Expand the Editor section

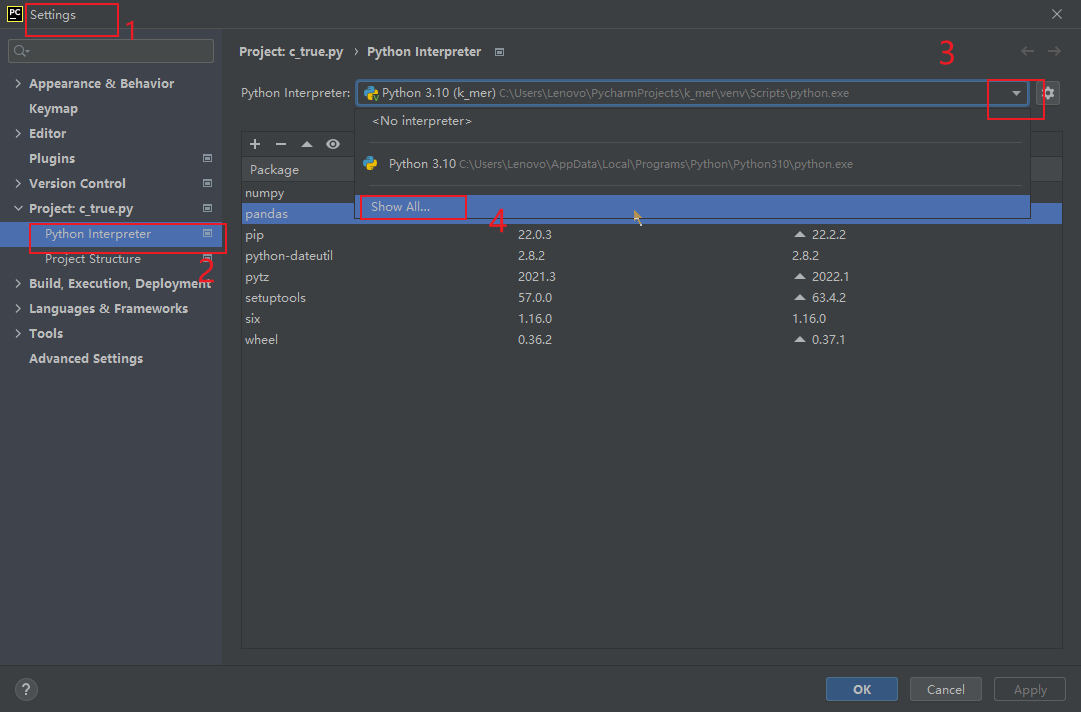click(x=18, y=134)
